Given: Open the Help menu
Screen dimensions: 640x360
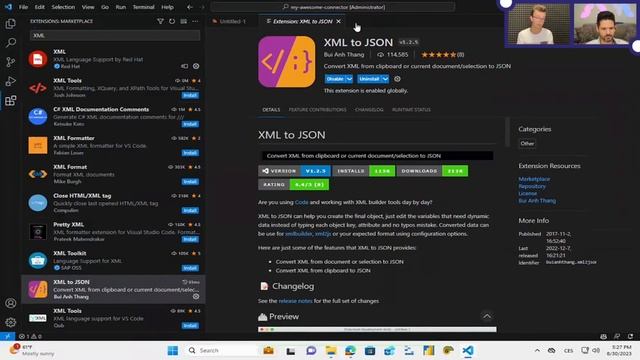Looking at the screenshot, I should click(167, 7).
